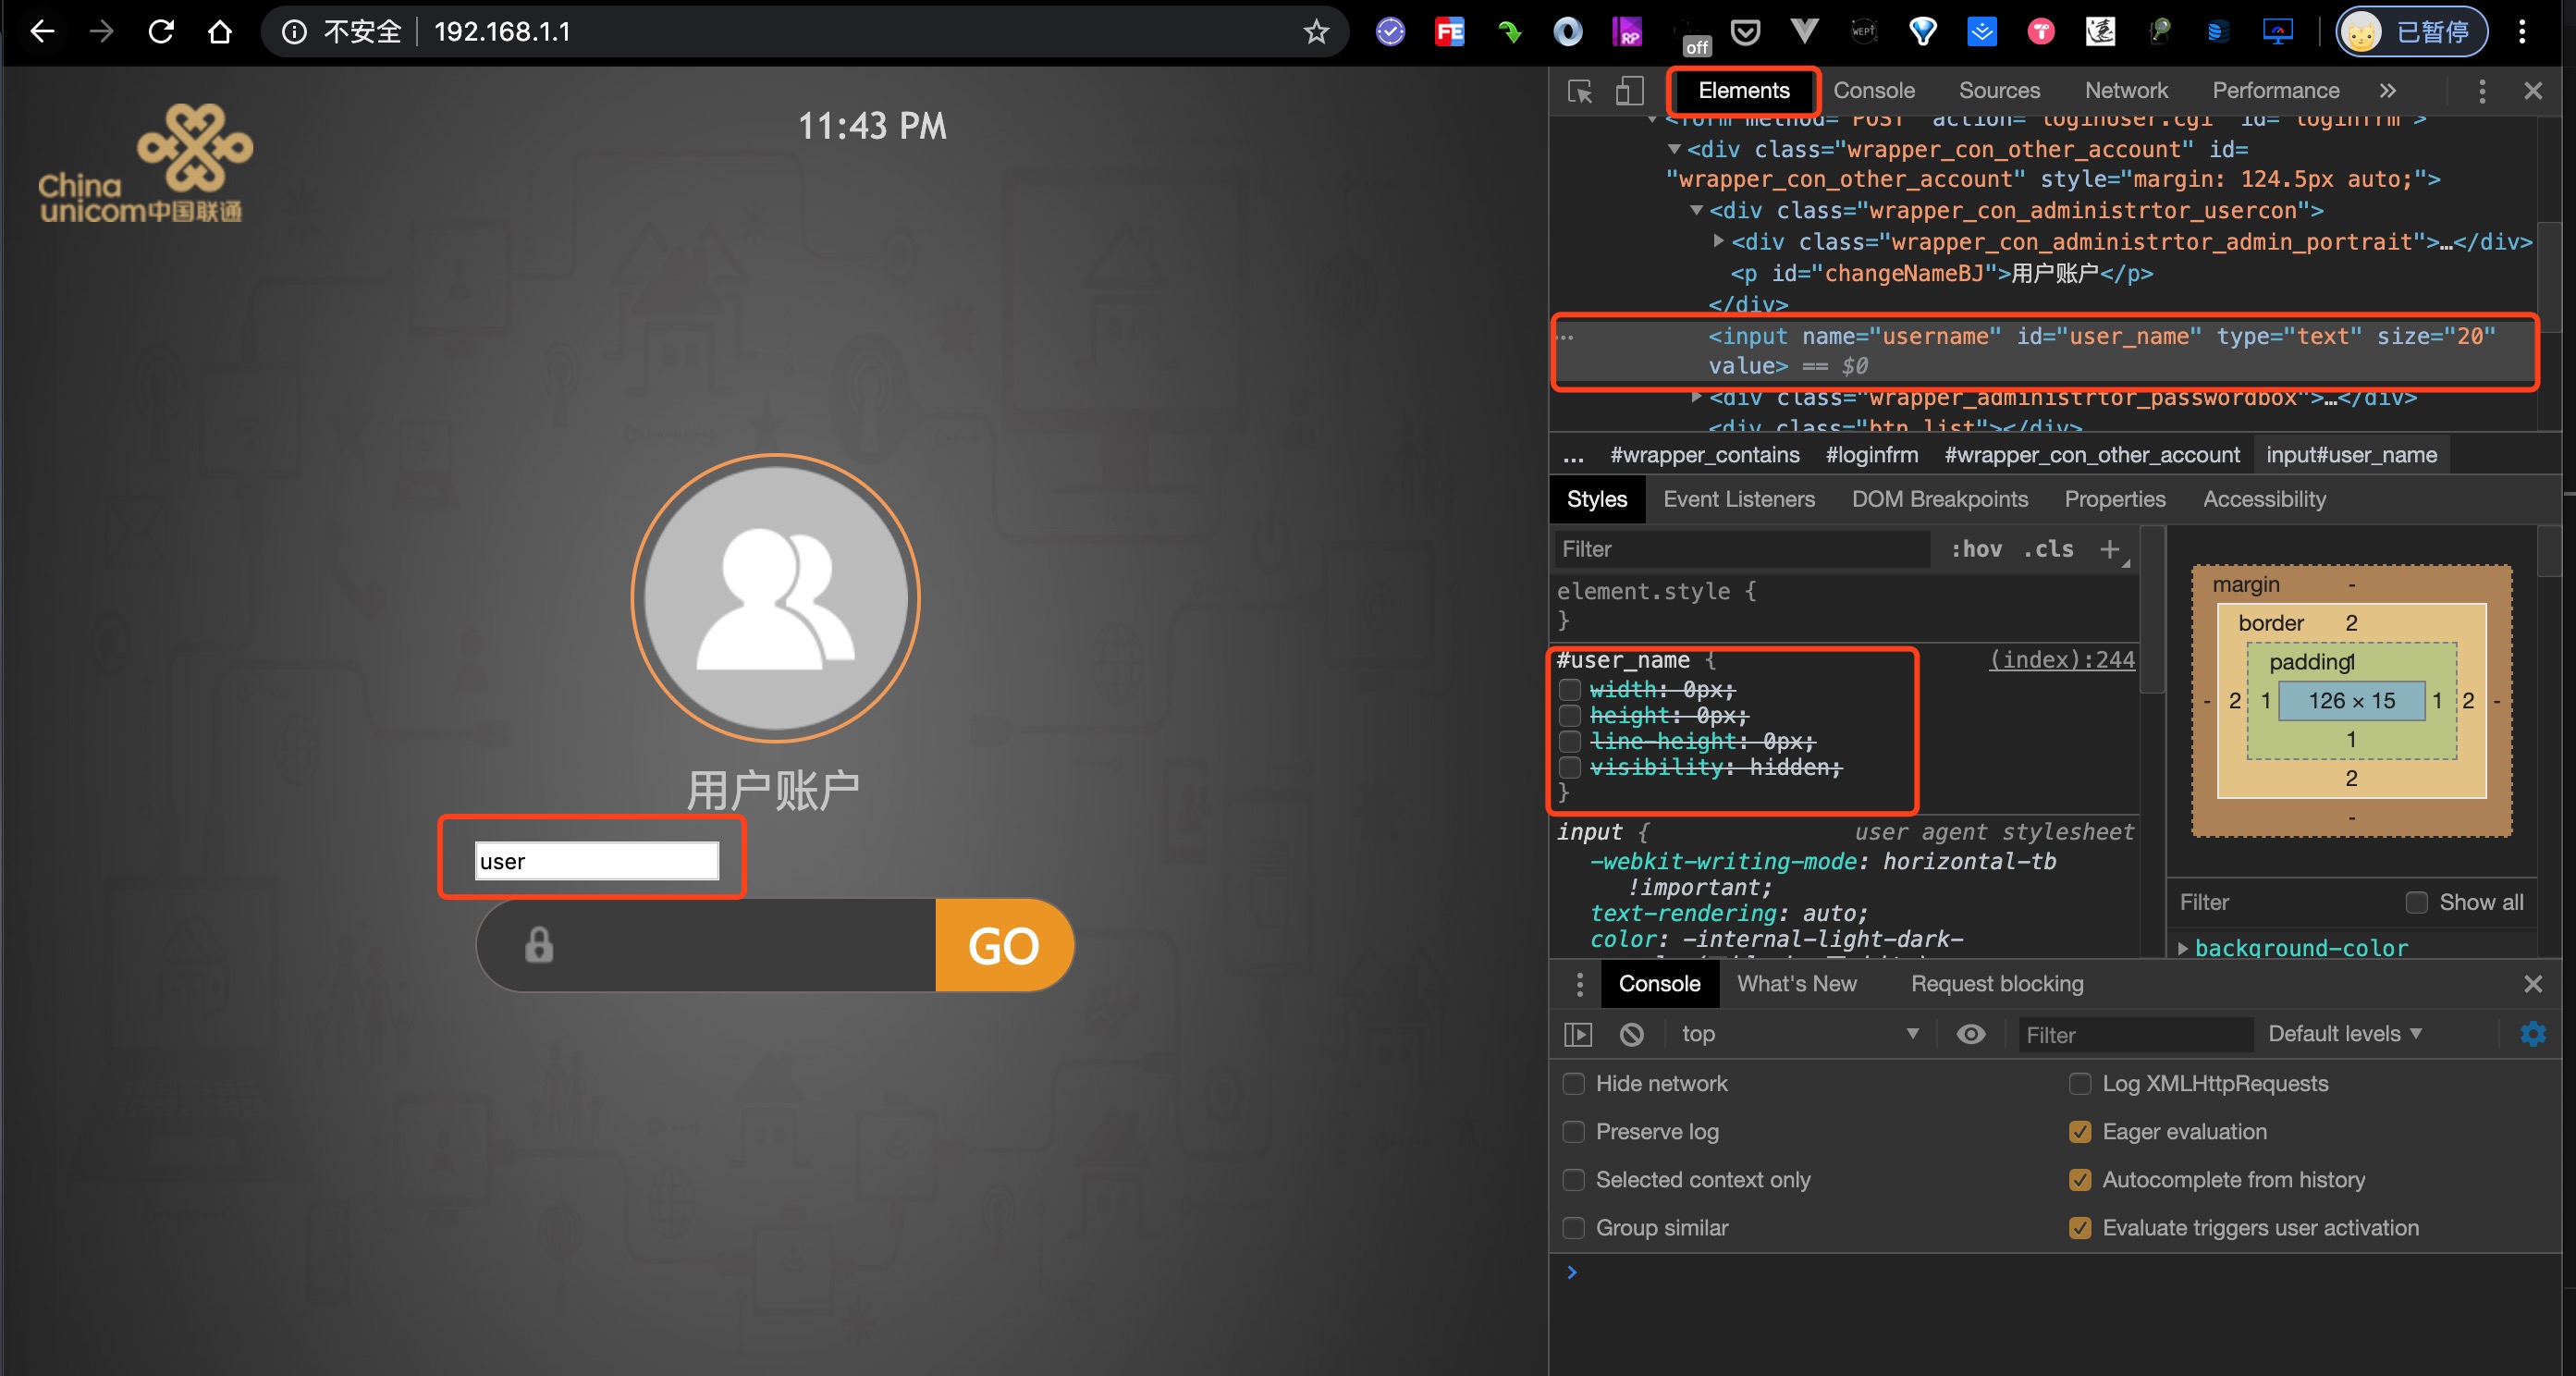Toggle the device toolbar icon

coord(1629,91)
